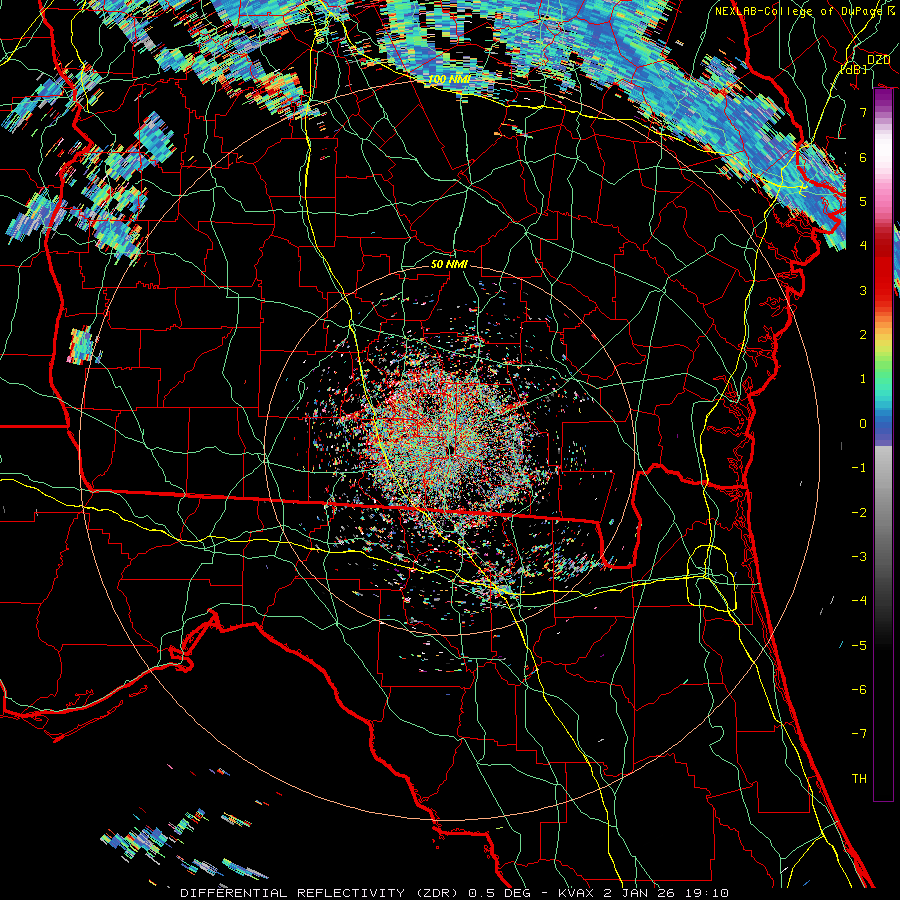Click the -3 value on color scale
Screen dimensions: 900x900
[x=859, y=557]
